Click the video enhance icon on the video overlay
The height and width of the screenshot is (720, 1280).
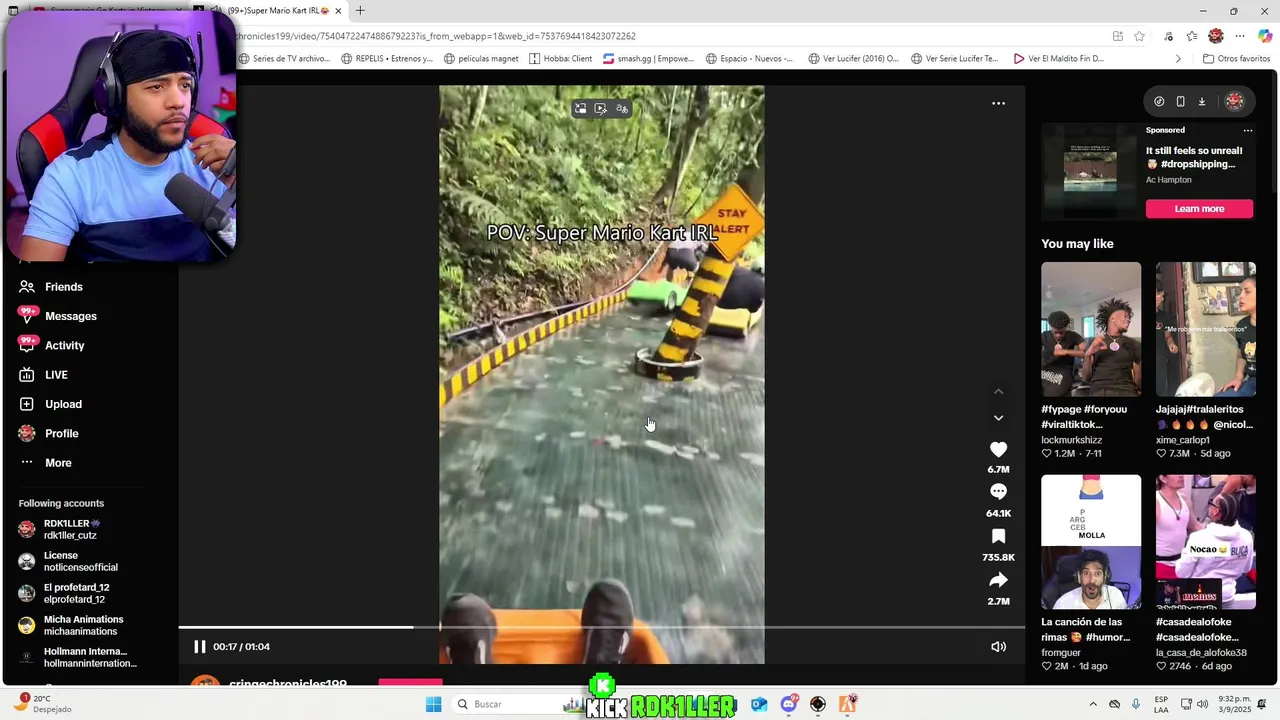[600, 109]
